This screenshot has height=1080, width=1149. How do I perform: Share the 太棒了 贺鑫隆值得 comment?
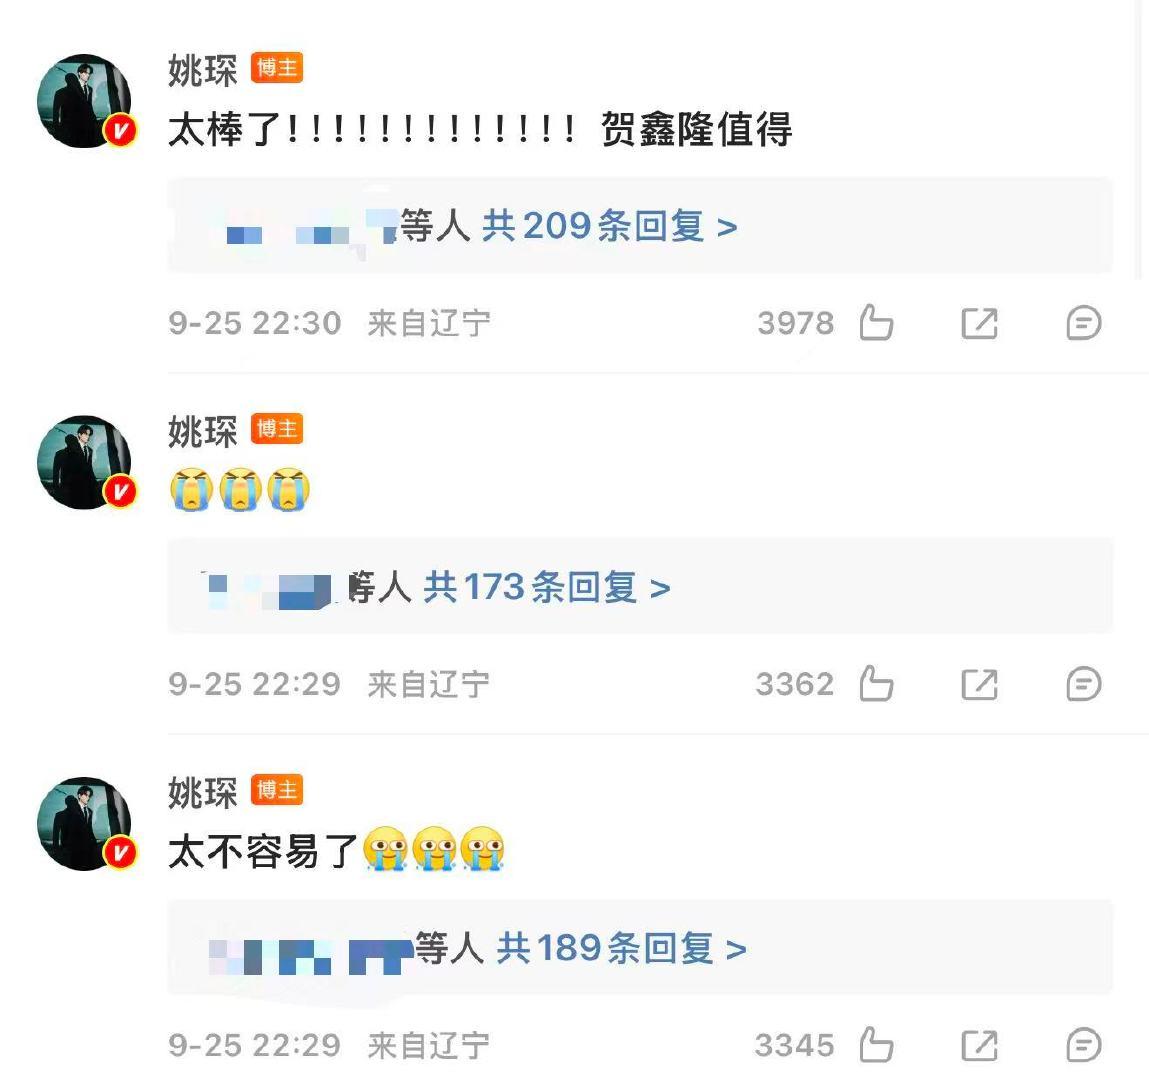[980, 323]
